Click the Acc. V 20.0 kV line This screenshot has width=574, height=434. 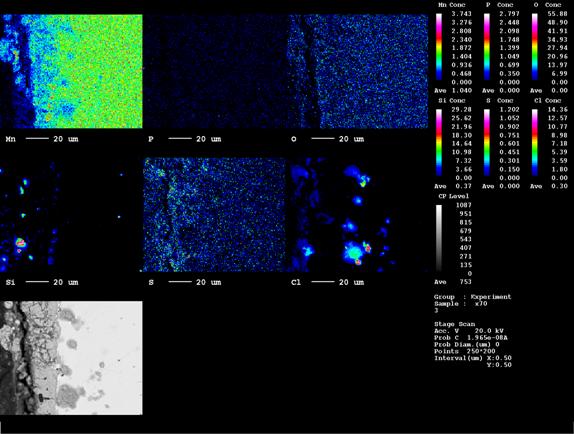pyautogui.click(x=469, y=331)
